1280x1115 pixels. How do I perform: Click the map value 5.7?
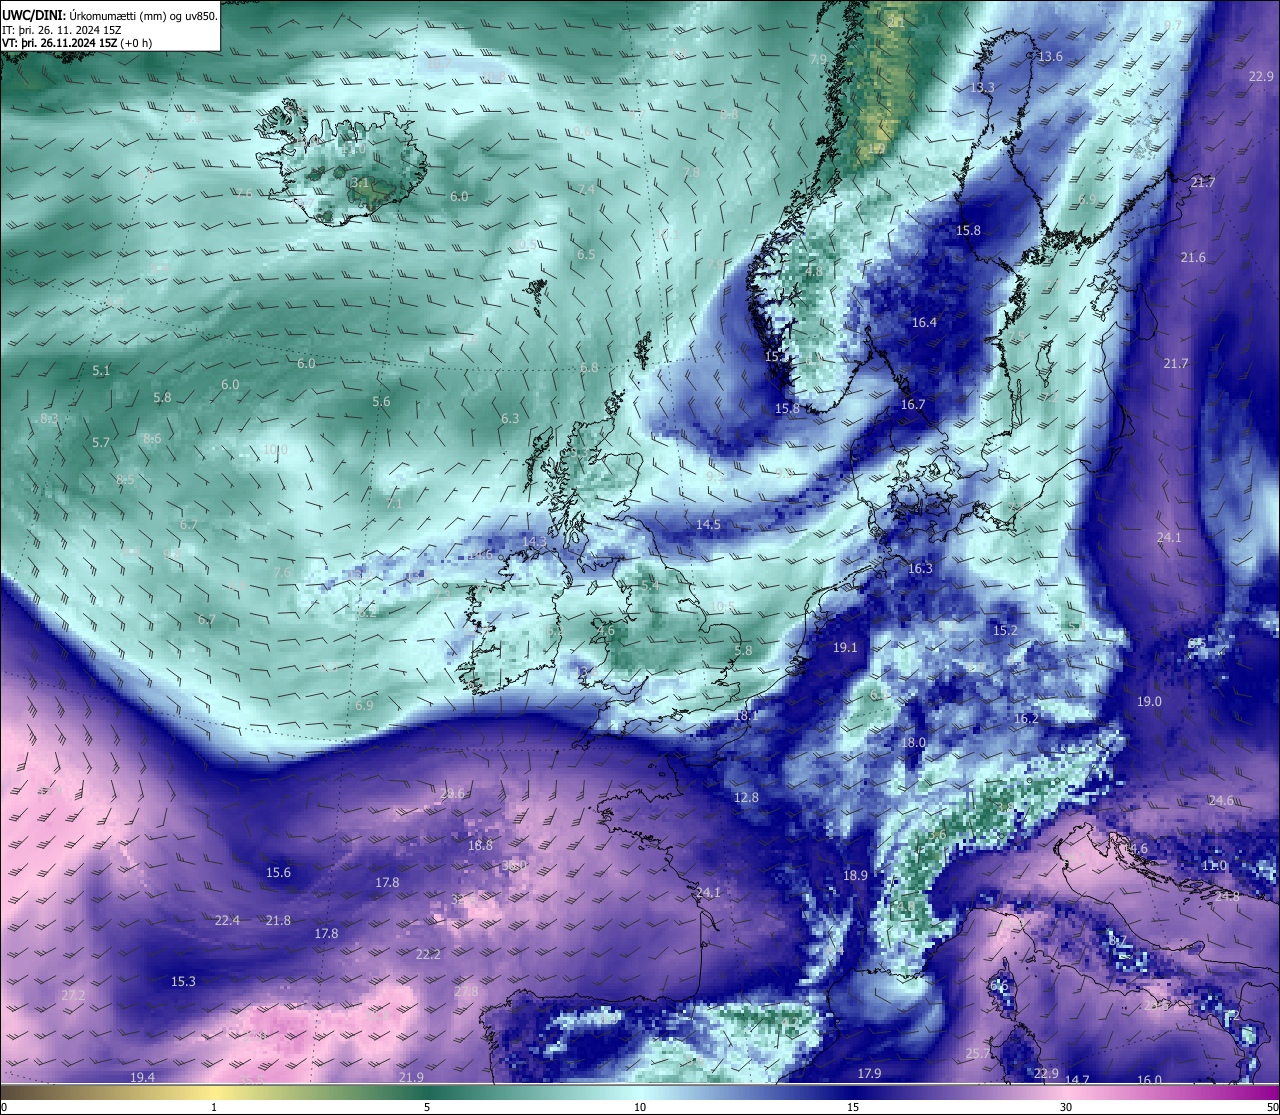101,443
